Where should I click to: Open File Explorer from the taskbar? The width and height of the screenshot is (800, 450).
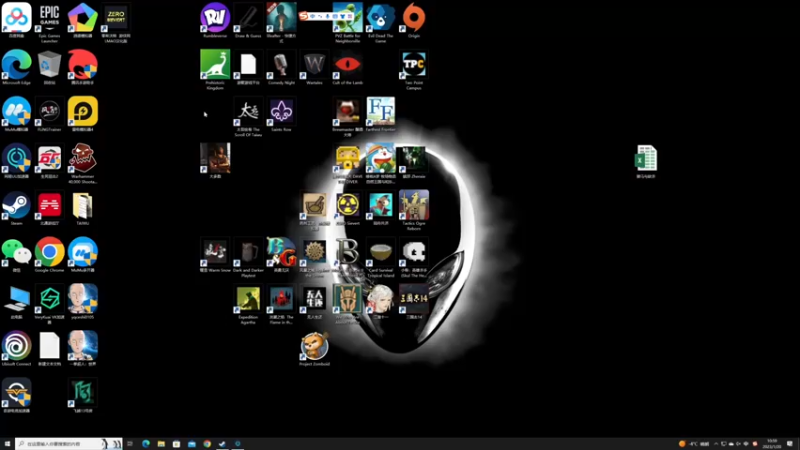tap(161, 444)
